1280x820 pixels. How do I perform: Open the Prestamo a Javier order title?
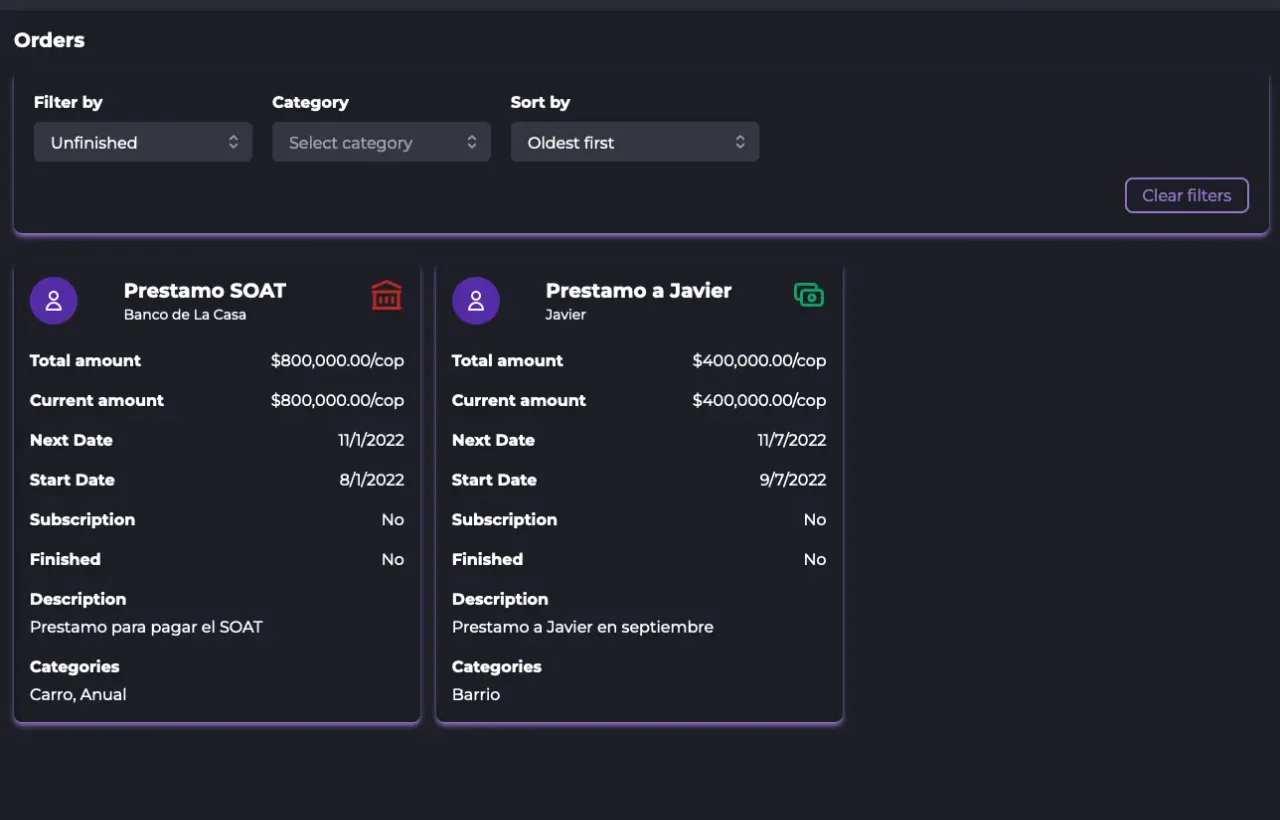click(x=638, y=290)
